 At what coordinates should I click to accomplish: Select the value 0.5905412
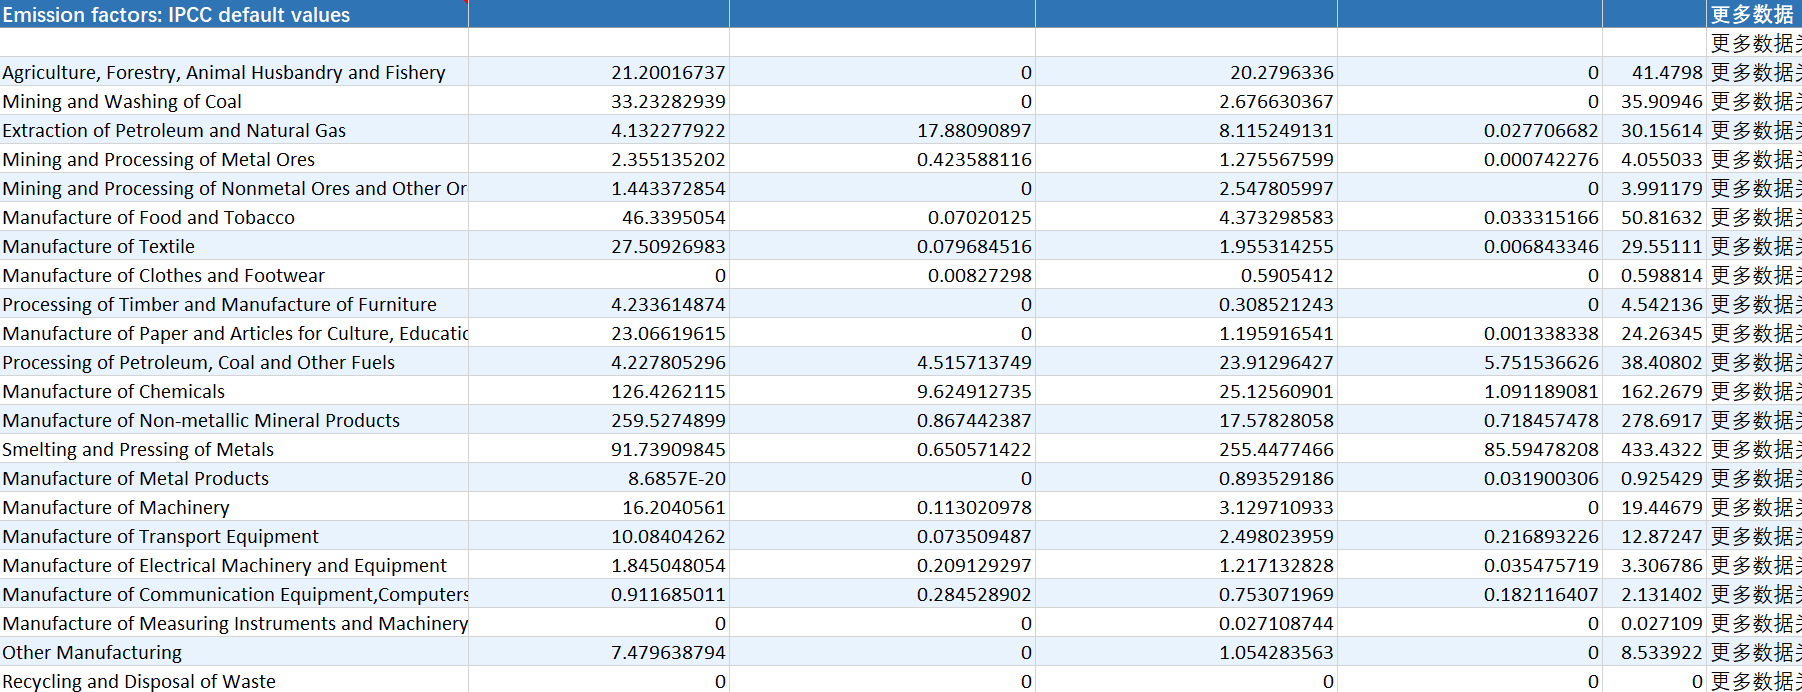tap(1186, 275)
